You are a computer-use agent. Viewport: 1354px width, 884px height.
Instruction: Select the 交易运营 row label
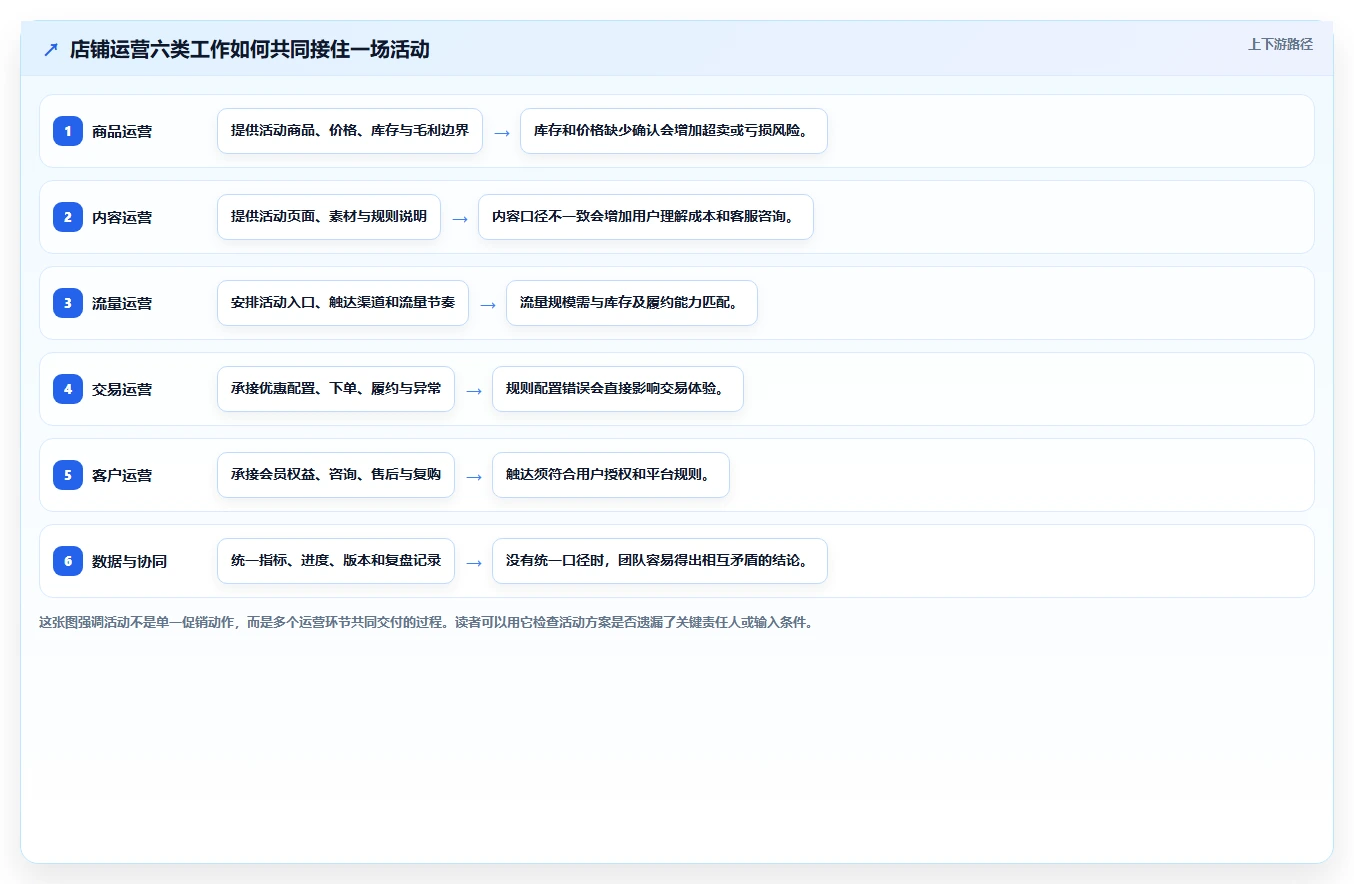coord(122,389)
